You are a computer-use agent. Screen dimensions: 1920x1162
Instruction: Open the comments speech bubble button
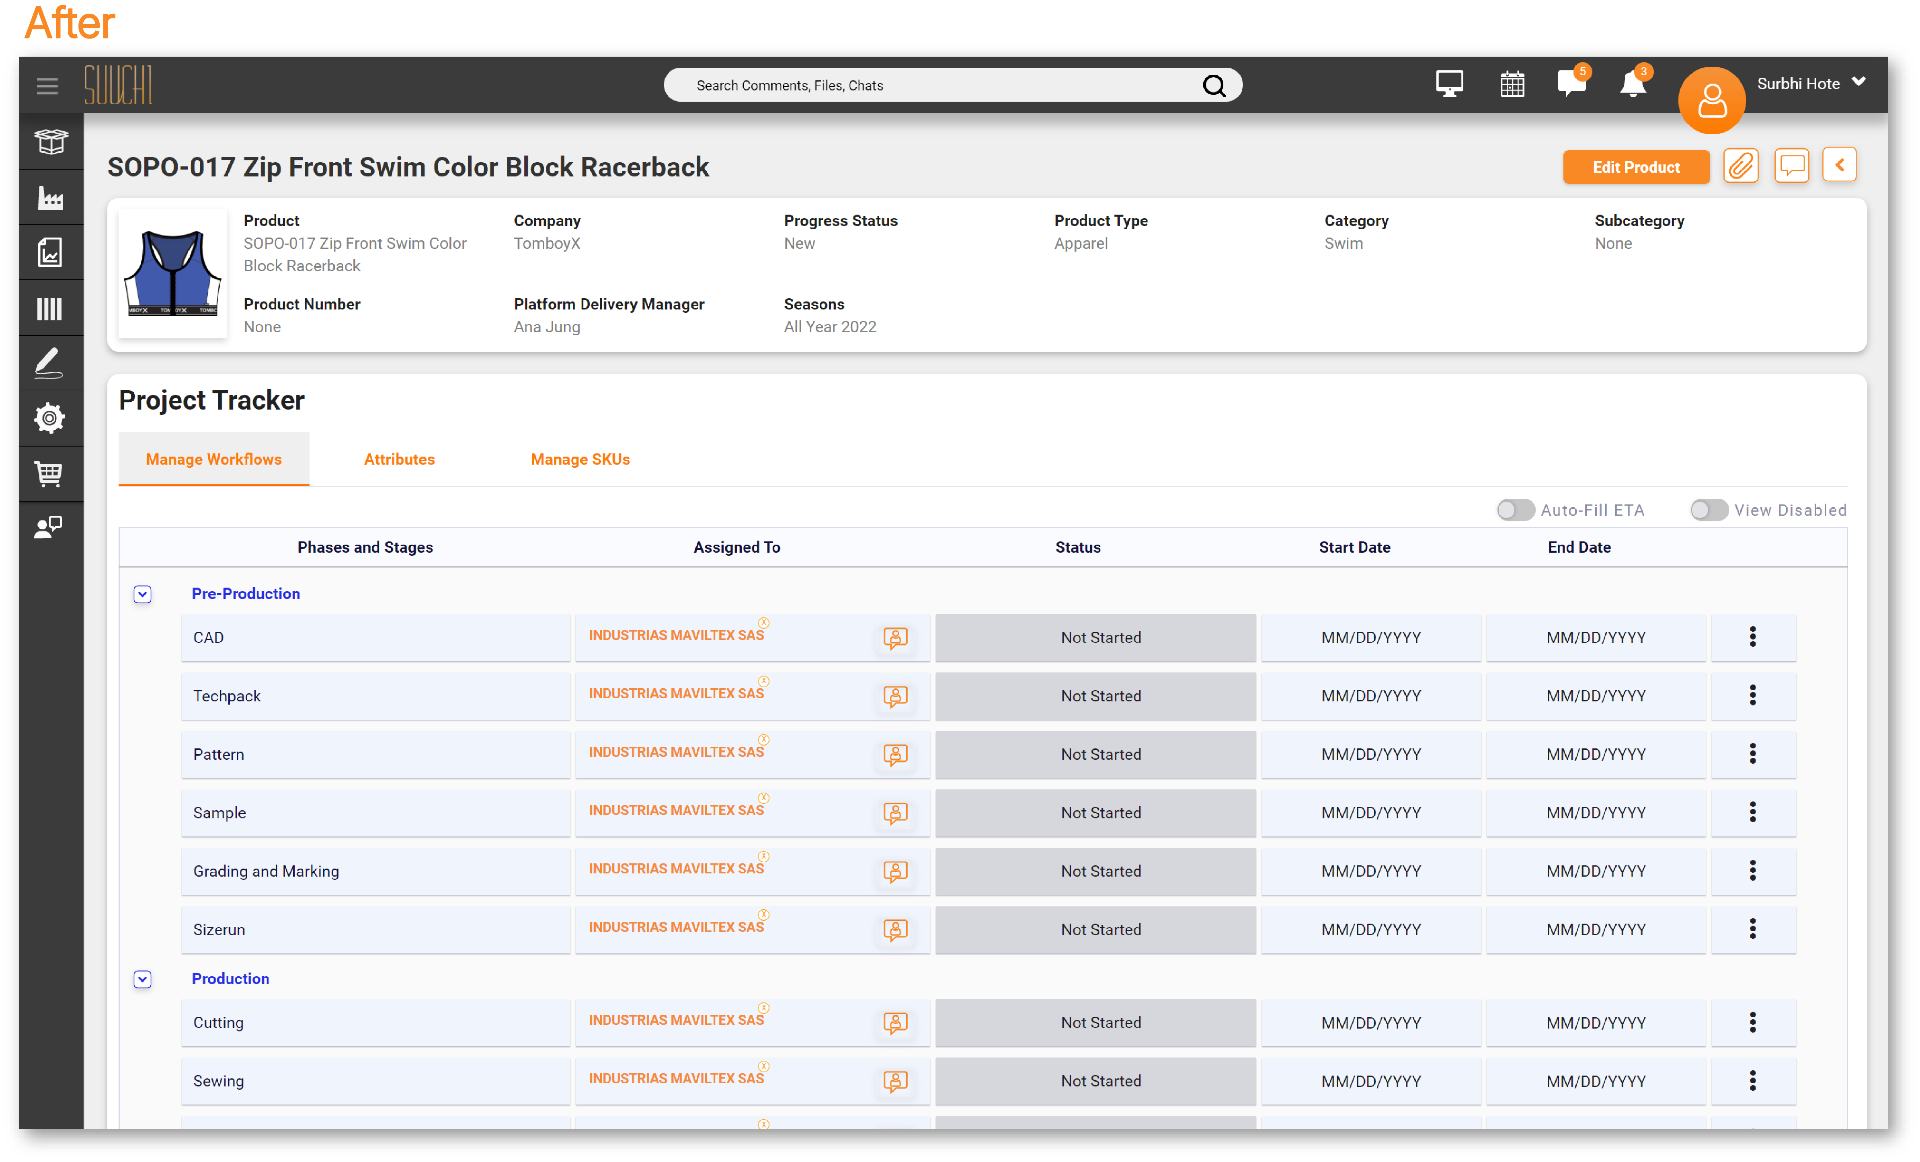1792,165
